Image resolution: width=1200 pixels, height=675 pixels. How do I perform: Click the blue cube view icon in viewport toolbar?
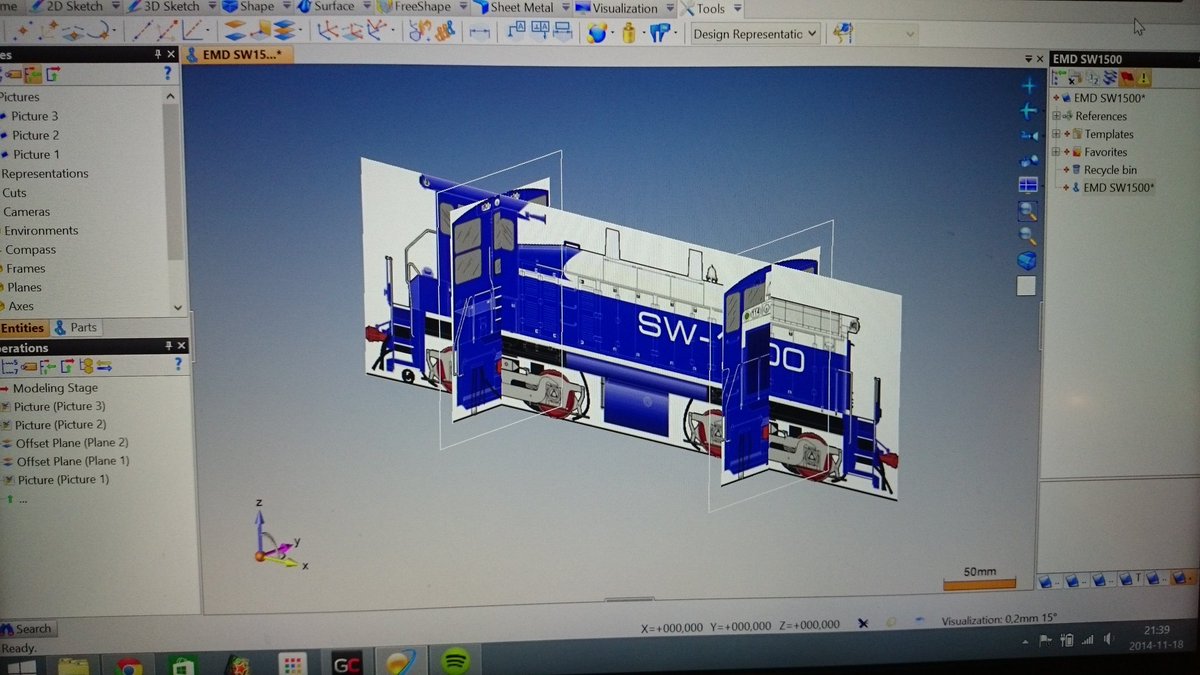pyautogui.click(x=1027, y=260)
